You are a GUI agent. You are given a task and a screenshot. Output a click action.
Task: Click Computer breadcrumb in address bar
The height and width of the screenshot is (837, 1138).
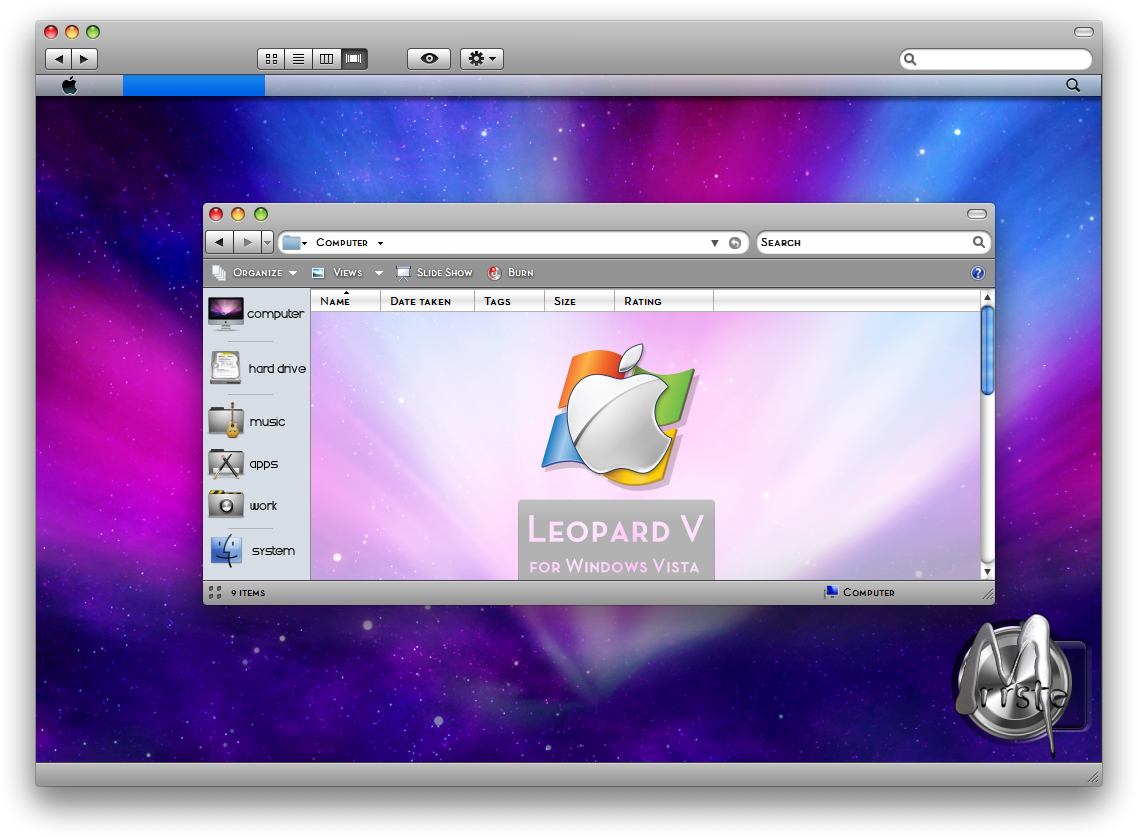point(342,242)
